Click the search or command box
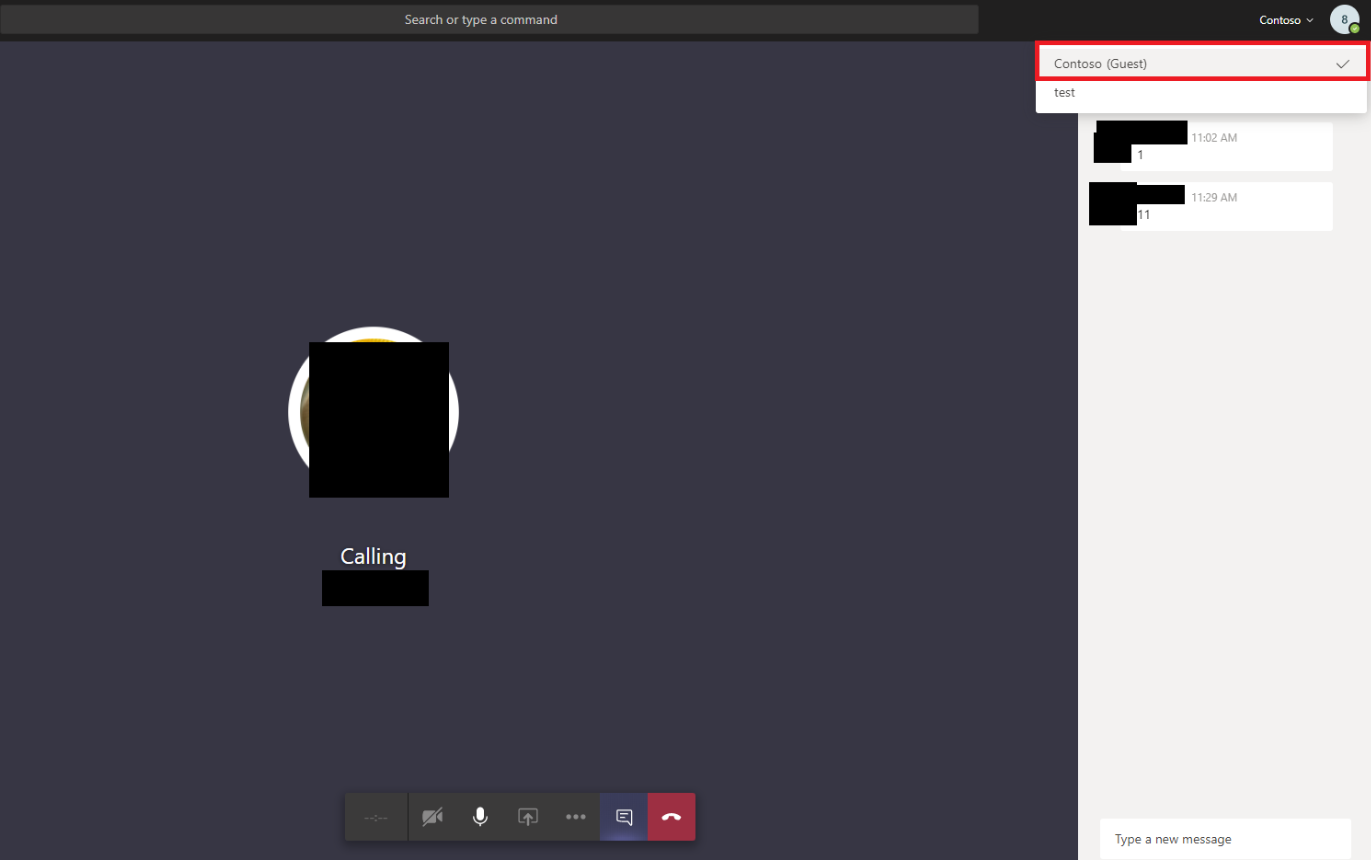The width and height of the screenshot is (1372, 861). coord(489,20)
